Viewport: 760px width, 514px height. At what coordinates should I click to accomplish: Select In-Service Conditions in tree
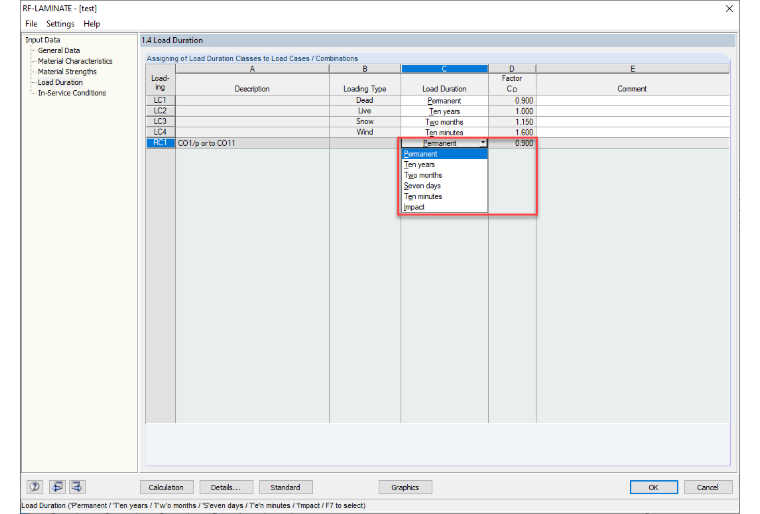point(72,93)
